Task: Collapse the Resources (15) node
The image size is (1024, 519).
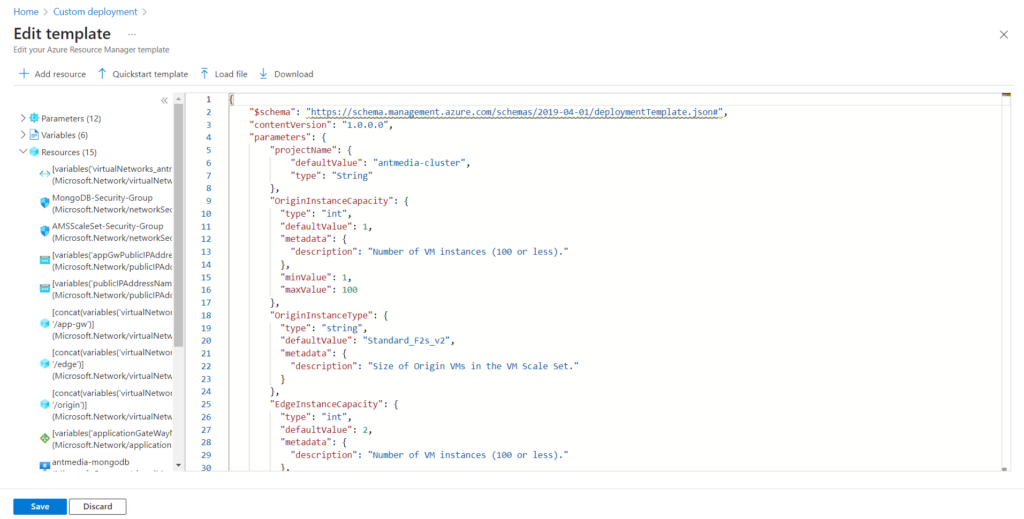Action: [24, 151]
